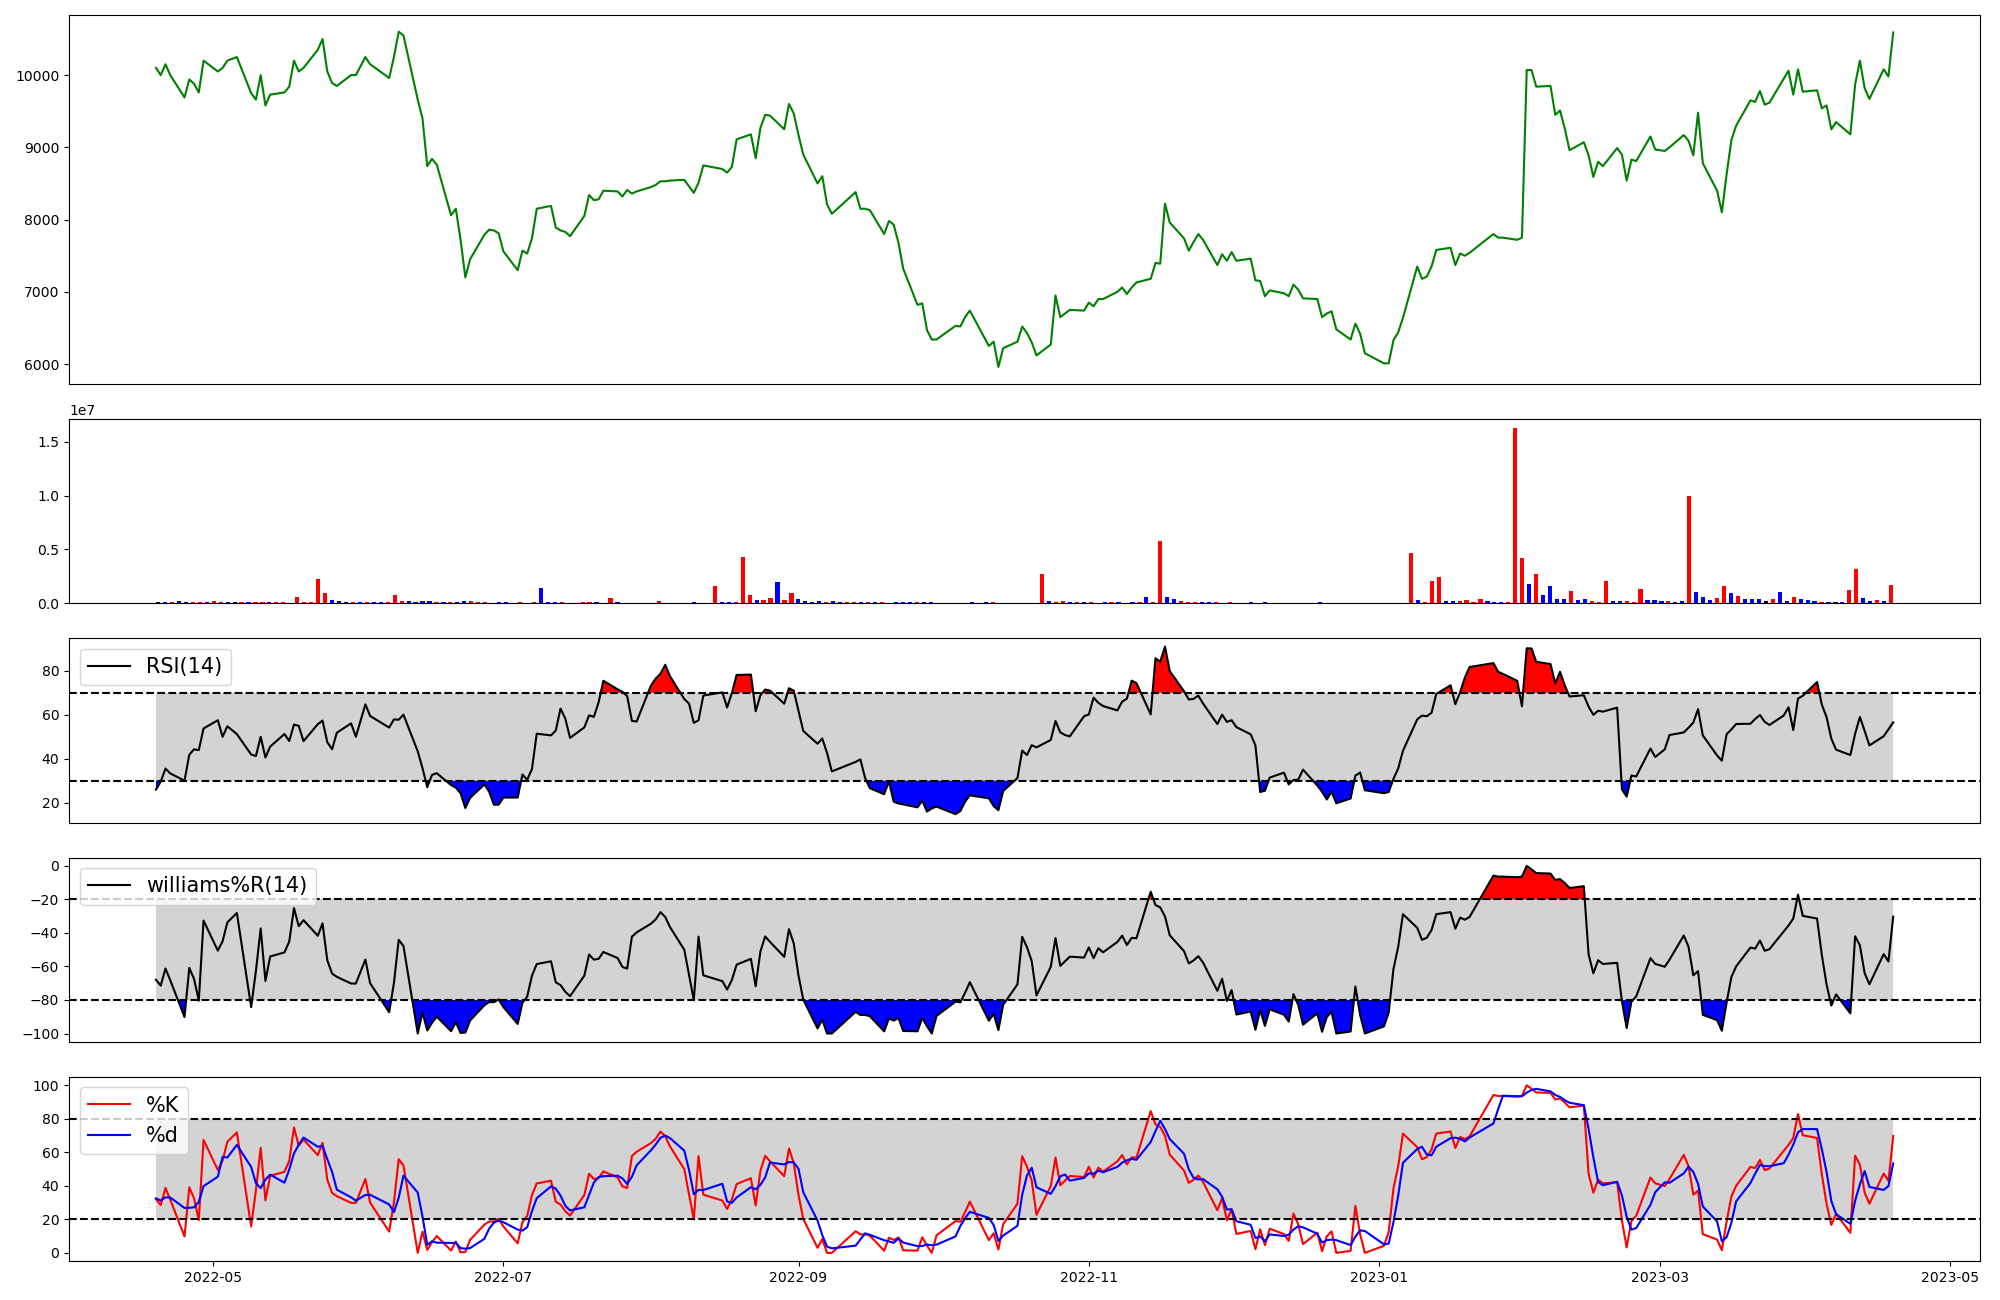
Task: Click the 1e7 exponent label on volume chart
Action: tap(82, 411)
